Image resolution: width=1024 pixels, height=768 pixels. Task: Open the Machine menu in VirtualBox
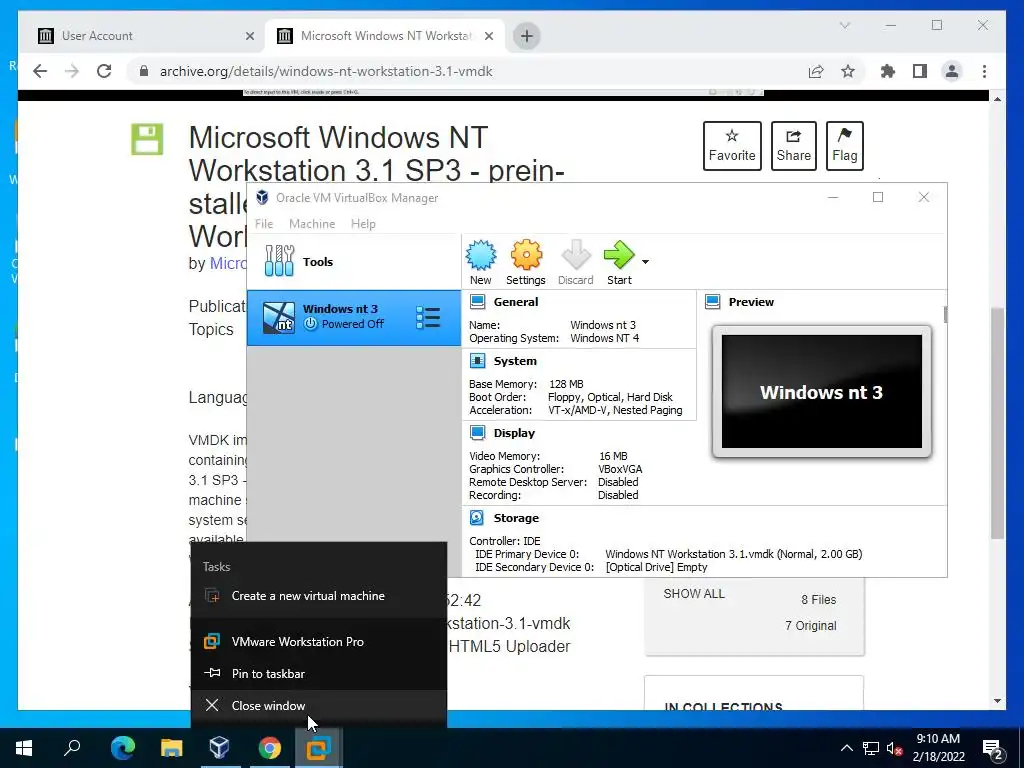312,223
